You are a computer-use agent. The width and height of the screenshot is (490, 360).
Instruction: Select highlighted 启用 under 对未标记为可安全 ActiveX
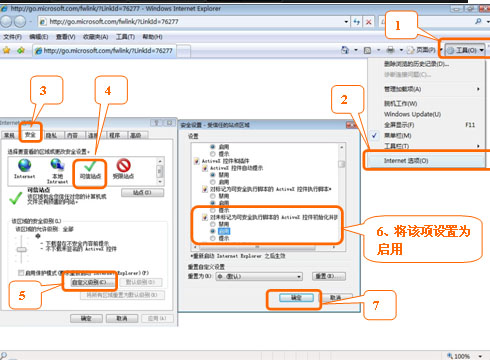tap(213, 231)
